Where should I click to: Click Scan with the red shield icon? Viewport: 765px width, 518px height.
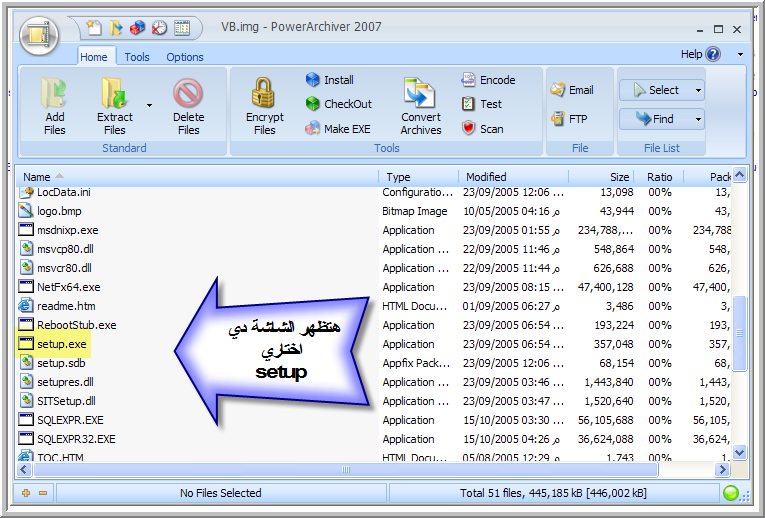coord(482,129)
